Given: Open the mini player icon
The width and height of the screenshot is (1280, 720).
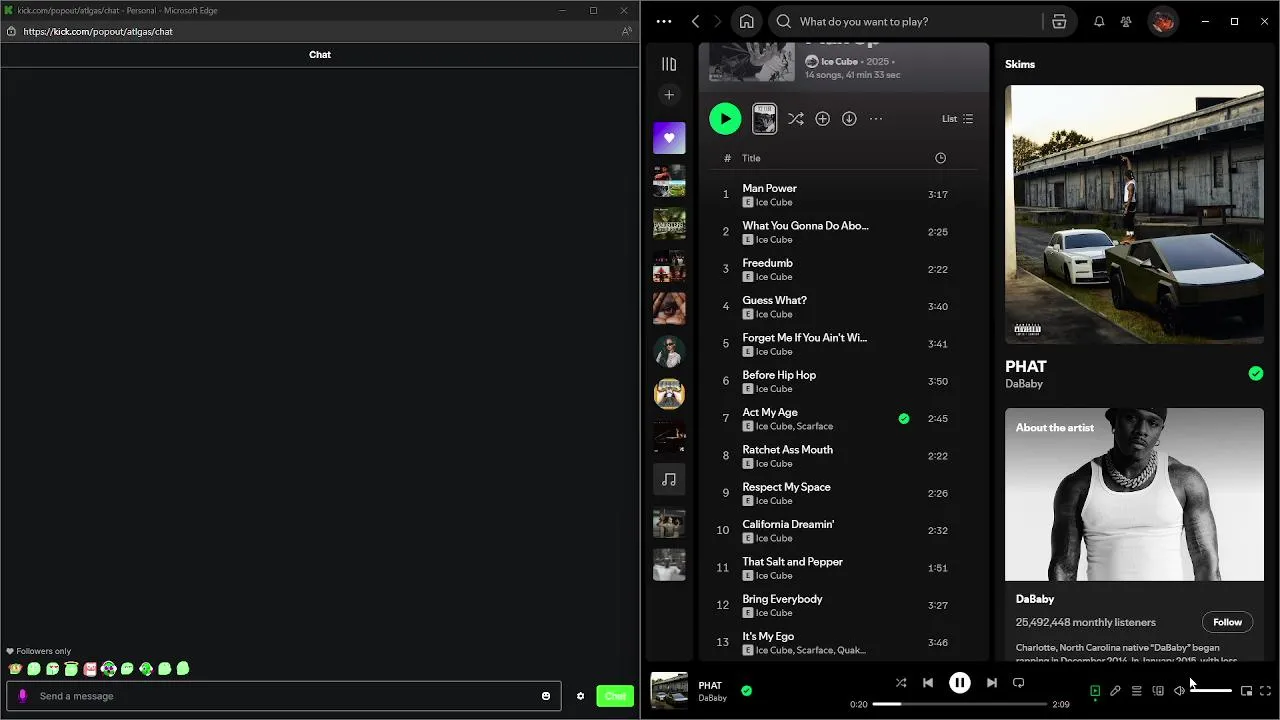Looking at the screenshot, I should [1246, 691].
